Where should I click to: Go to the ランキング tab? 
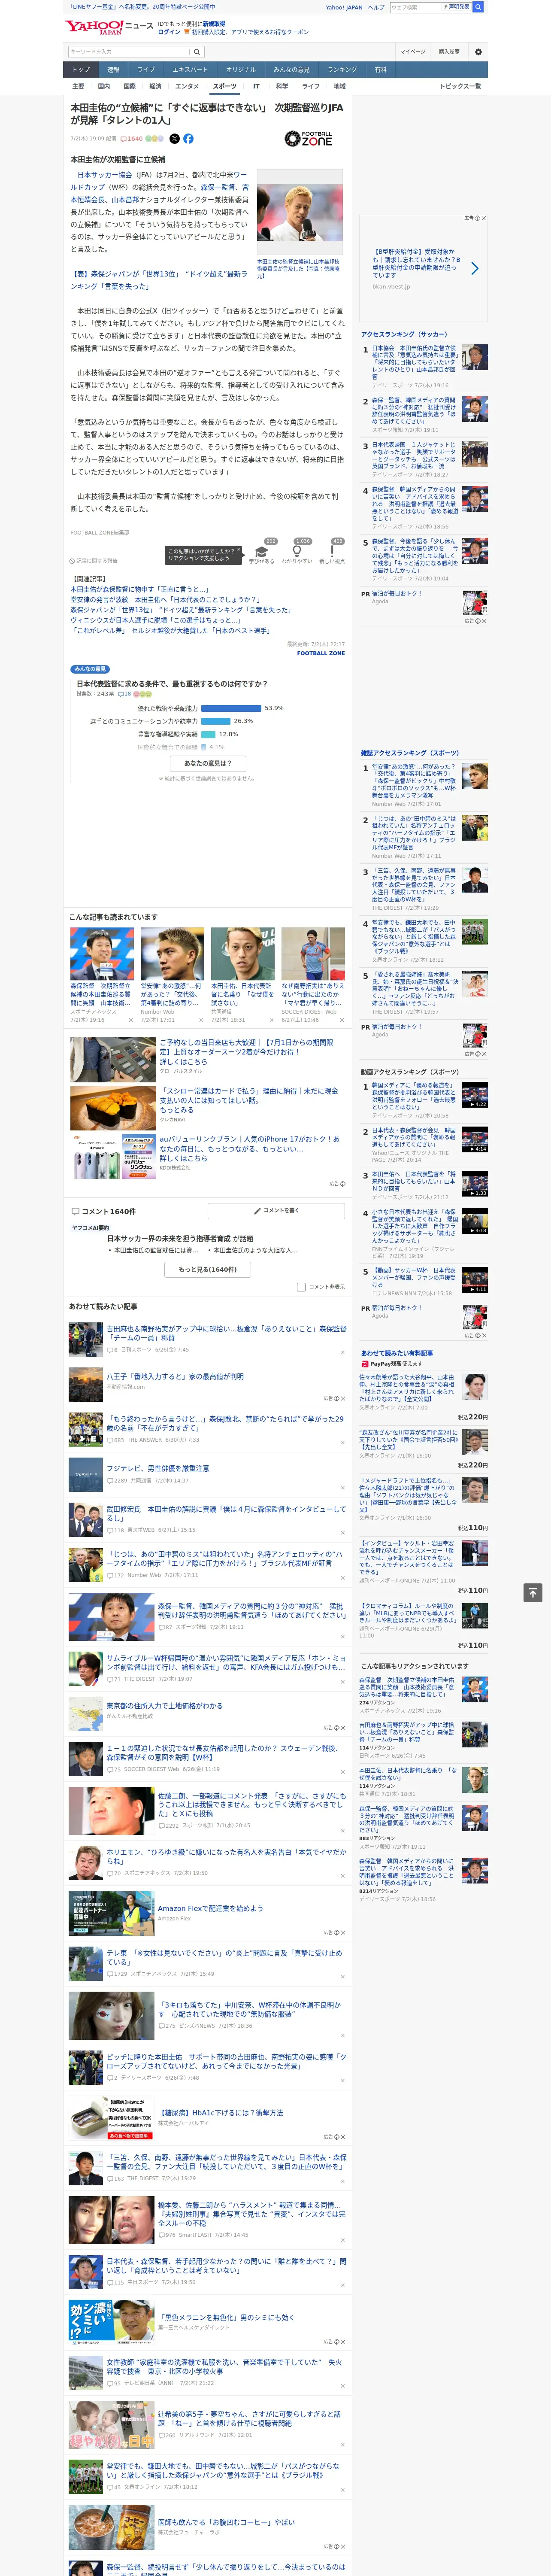[342, 70]
